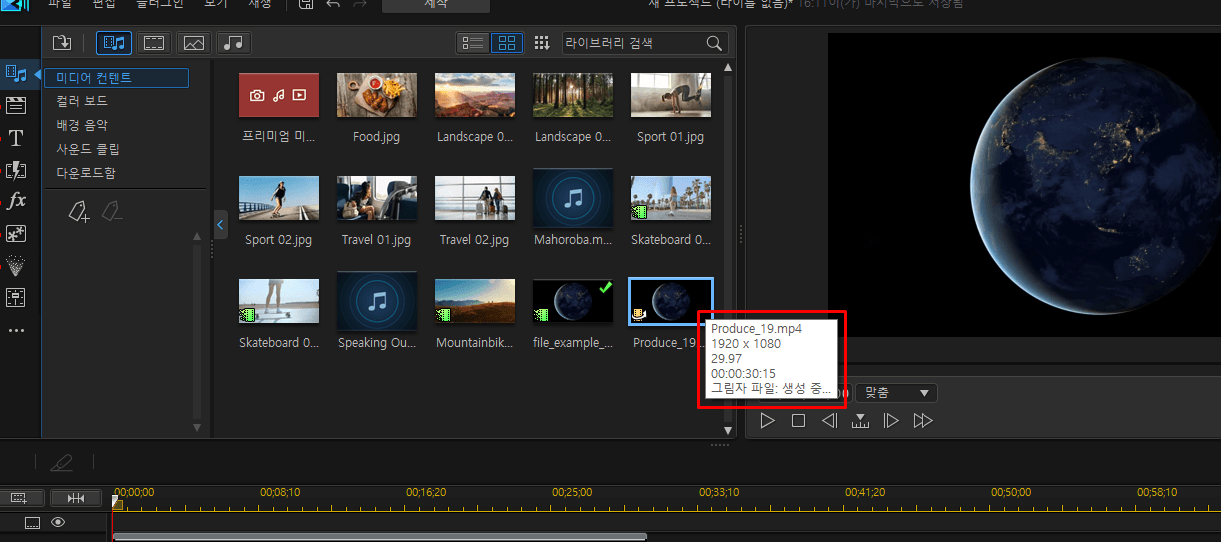Click the 제작 produce button
The height and width of the screenshot is (542, 1221).
[x=436, y=6]
